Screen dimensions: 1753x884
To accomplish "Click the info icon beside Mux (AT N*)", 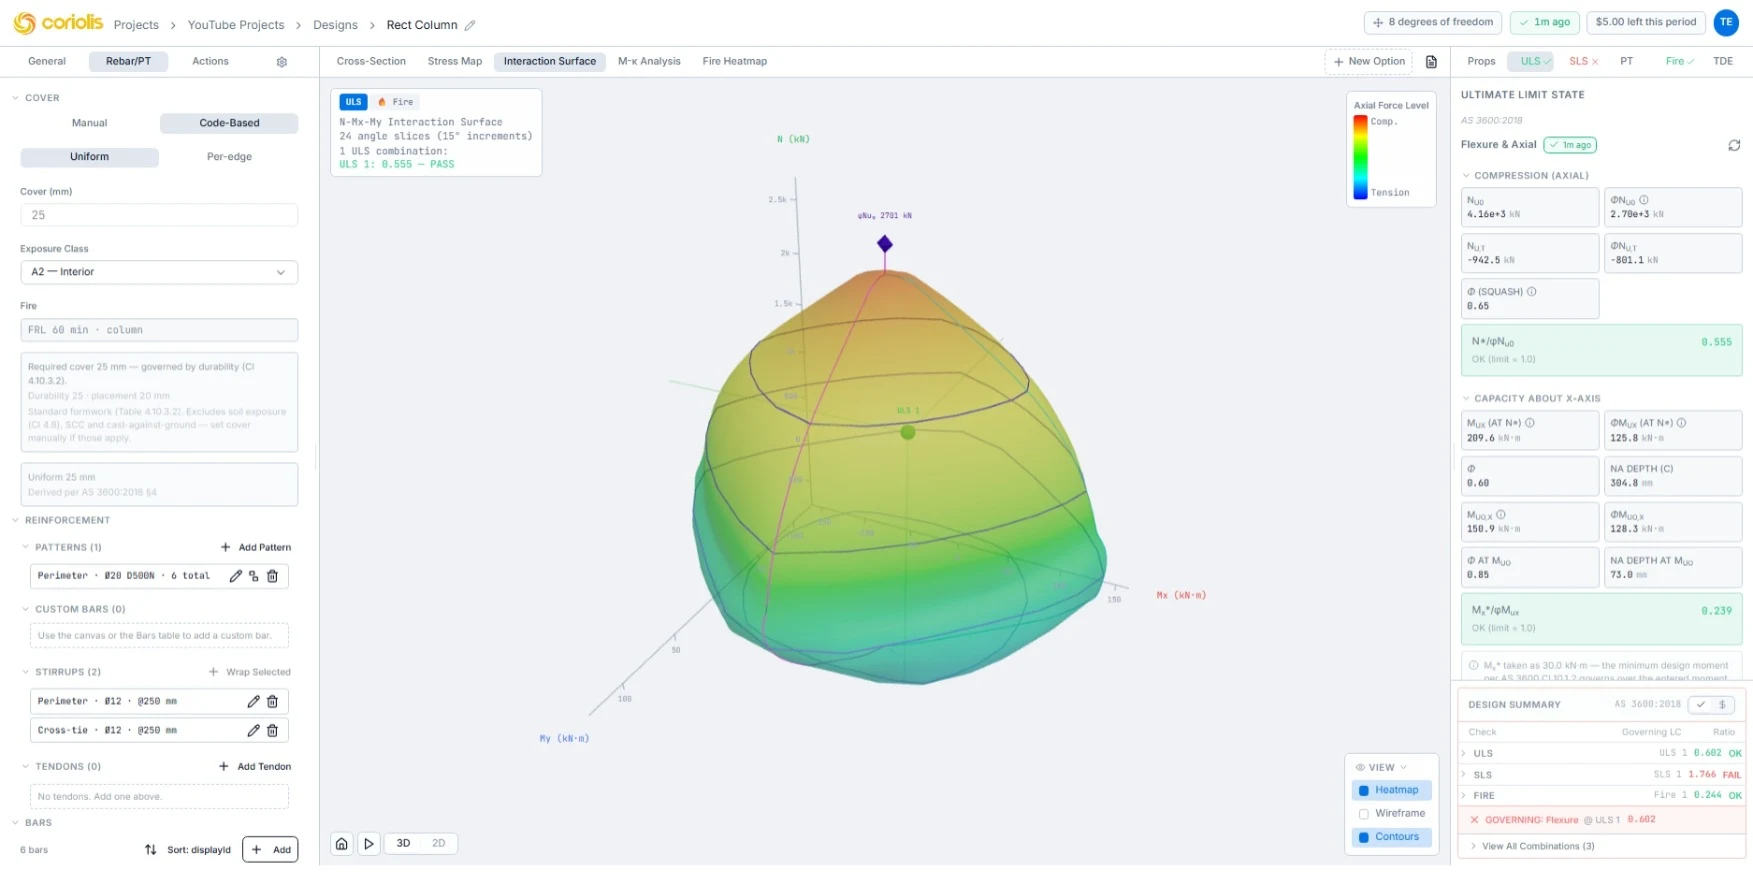I will 1530,423.
